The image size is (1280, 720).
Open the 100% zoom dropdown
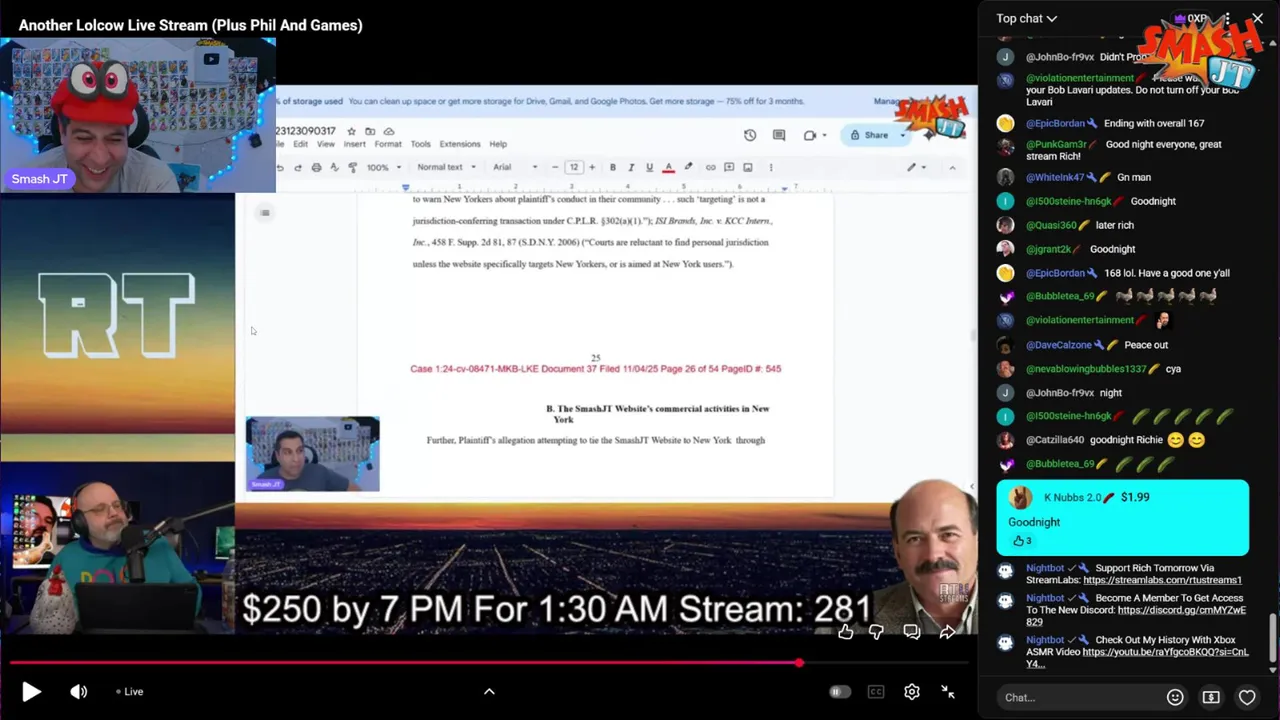383,167
